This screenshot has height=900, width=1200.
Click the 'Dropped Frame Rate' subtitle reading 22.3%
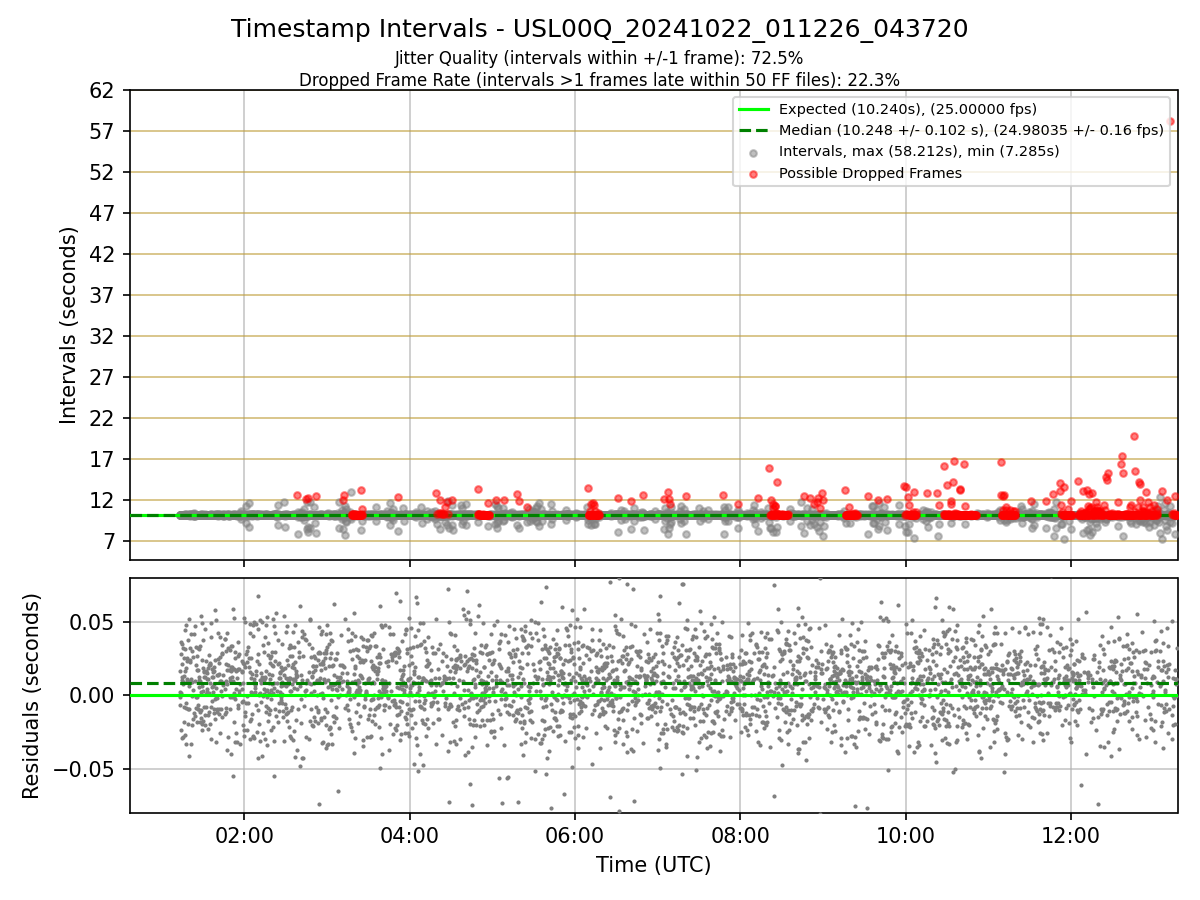[599, 80]
